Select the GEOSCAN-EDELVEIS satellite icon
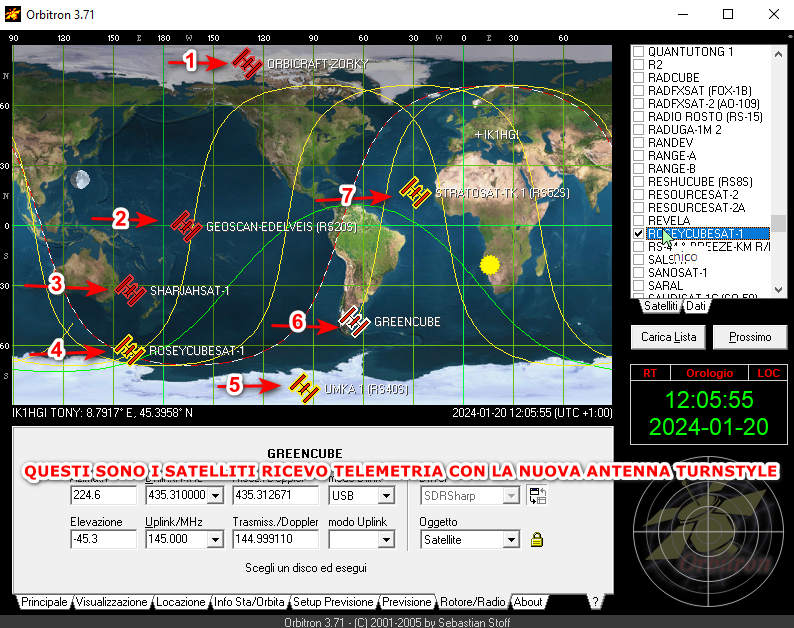 click(186, 226)
